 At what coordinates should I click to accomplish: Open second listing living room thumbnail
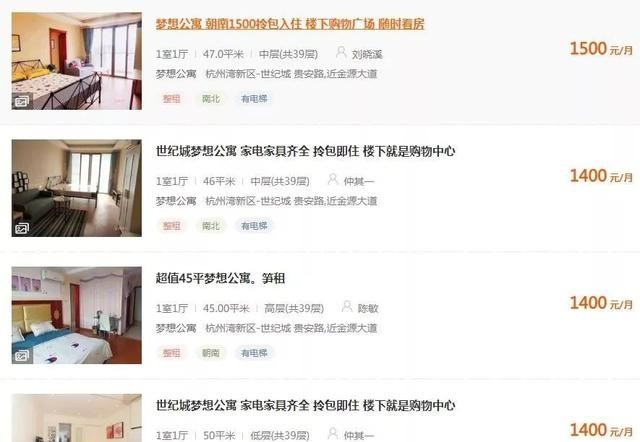[77, 188]
